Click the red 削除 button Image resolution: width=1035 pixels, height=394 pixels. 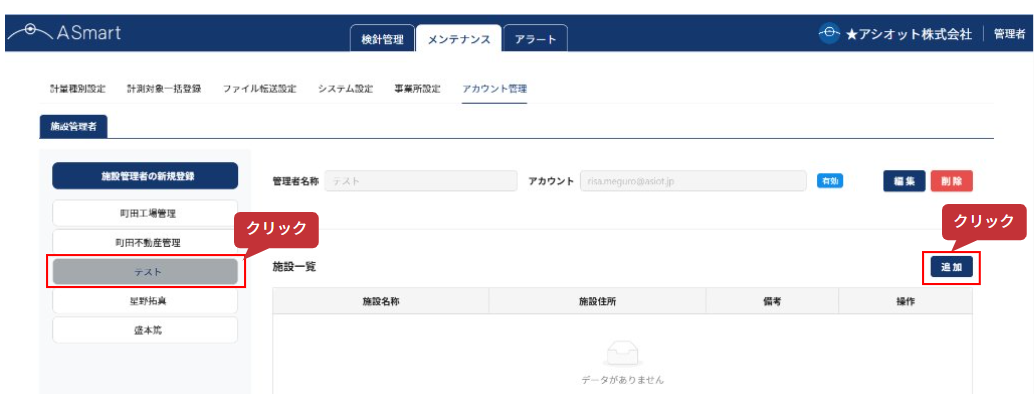[952, 181]
